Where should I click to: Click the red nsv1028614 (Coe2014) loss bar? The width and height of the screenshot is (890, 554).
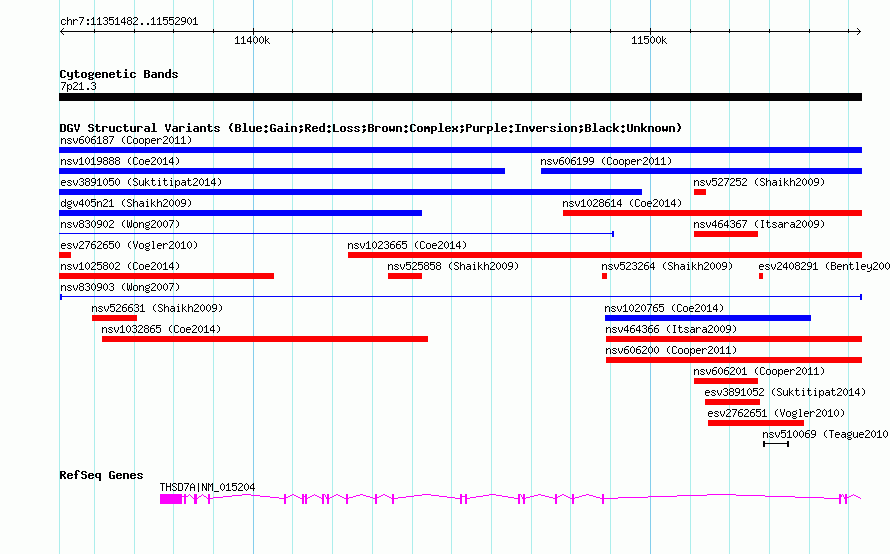point(712,213)
